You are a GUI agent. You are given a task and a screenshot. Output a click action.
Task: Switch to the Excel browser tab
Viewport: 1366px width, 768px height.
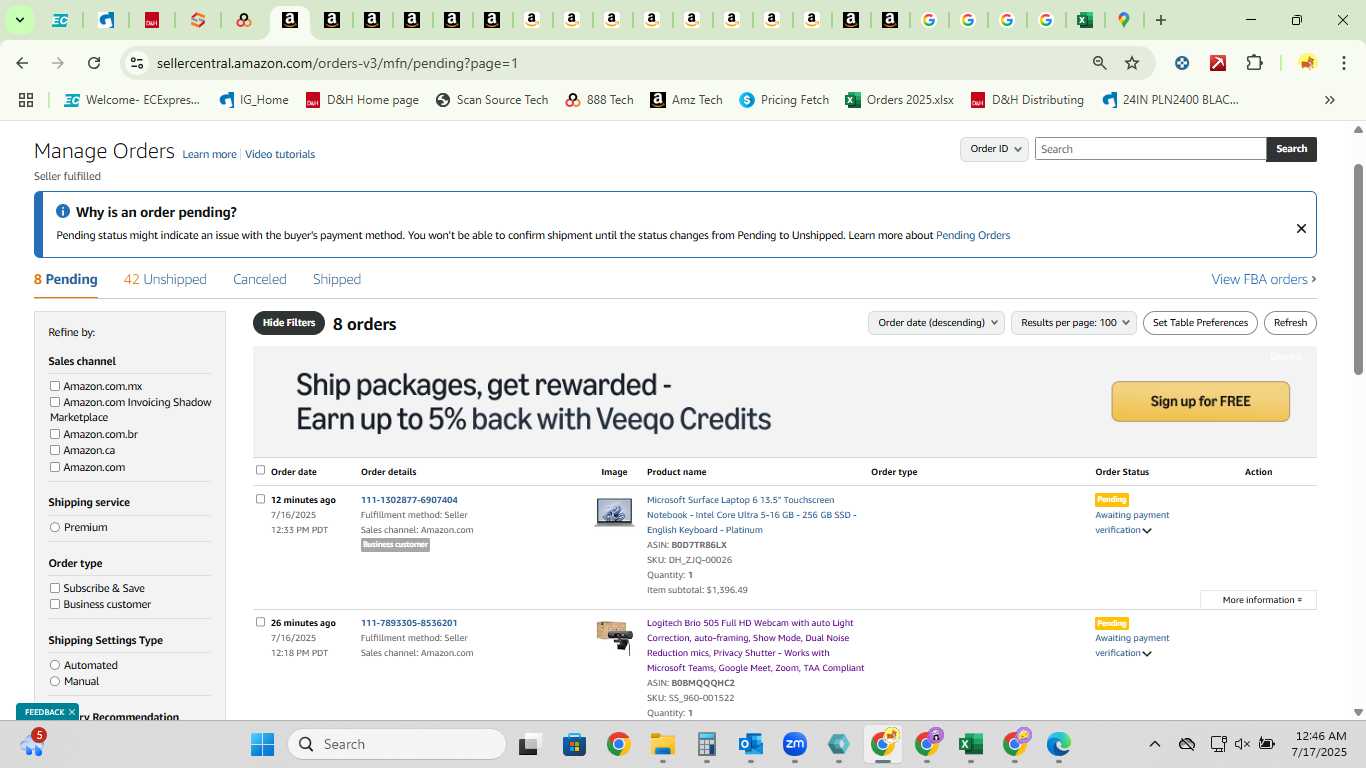tap(1084, 20)
